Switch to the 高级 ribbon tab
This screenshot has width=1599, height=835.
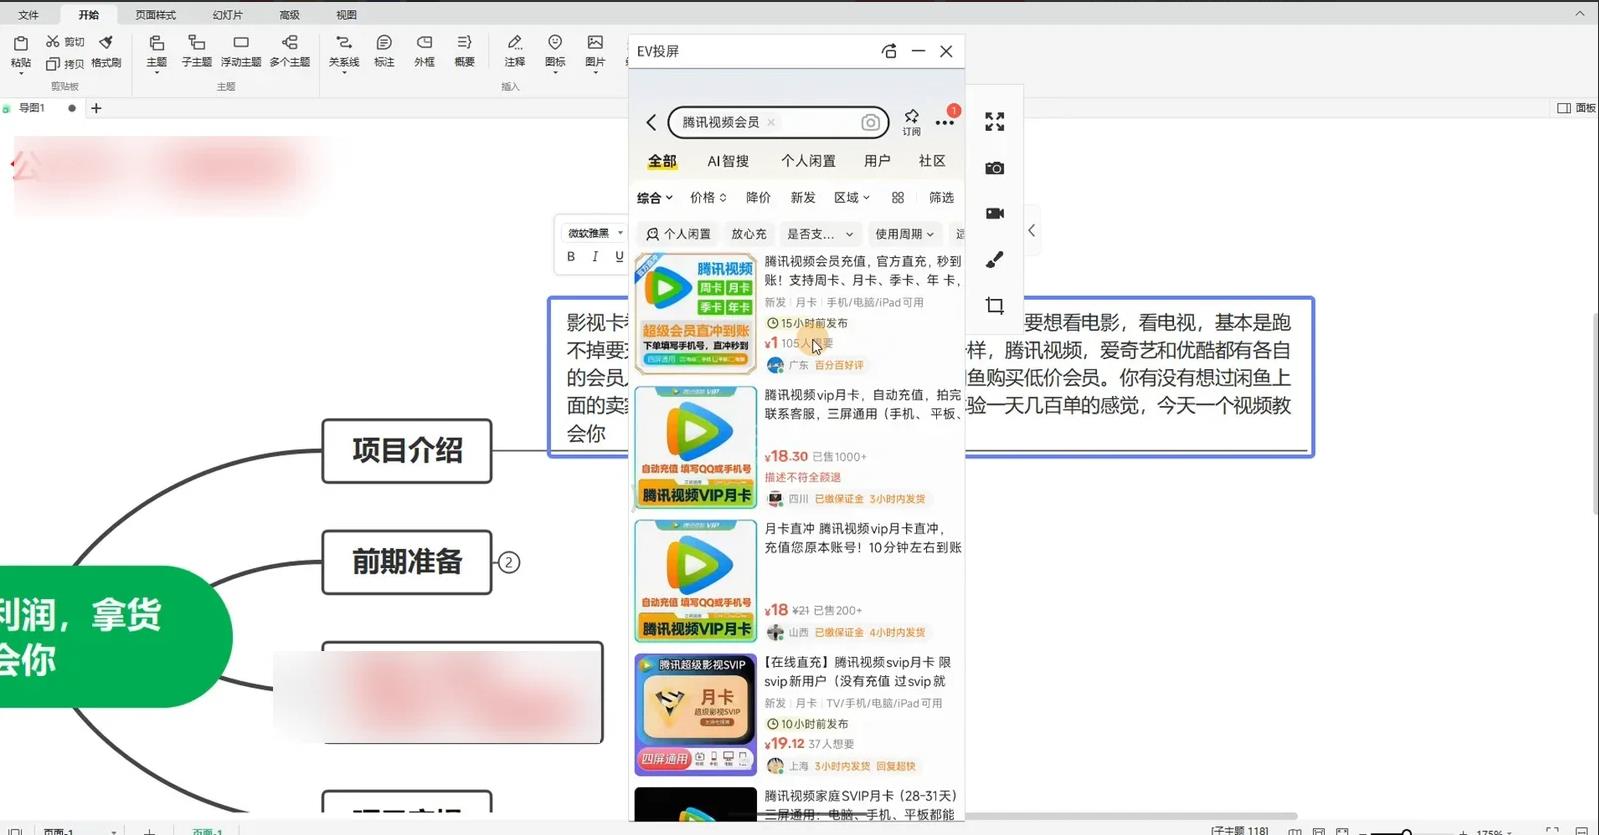point(289,15)
